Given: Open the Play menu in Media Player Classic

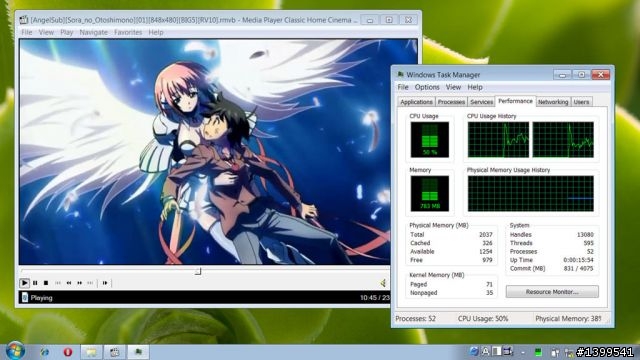Looking at the screenshot, I should point(67,32).
